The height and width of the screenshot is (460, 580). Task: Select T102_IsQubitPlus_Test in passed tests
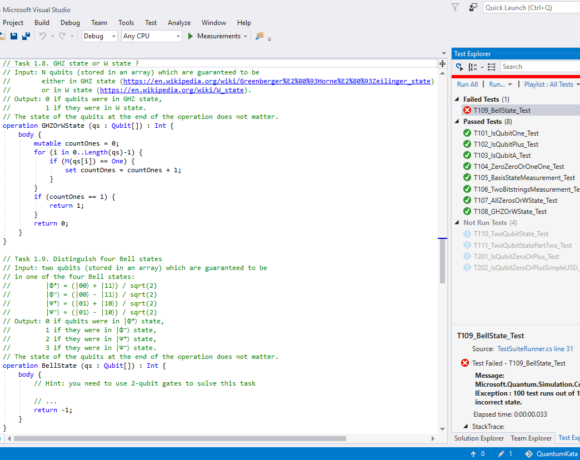tap(506, 144)
